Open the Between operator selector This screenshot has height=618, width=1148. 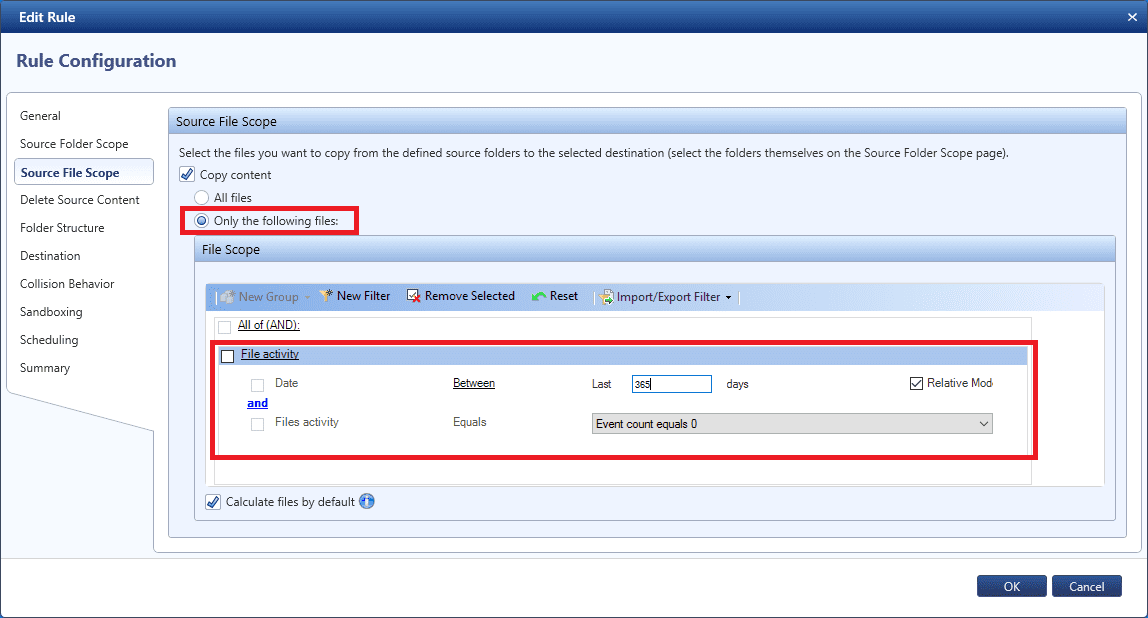(474, 383)
